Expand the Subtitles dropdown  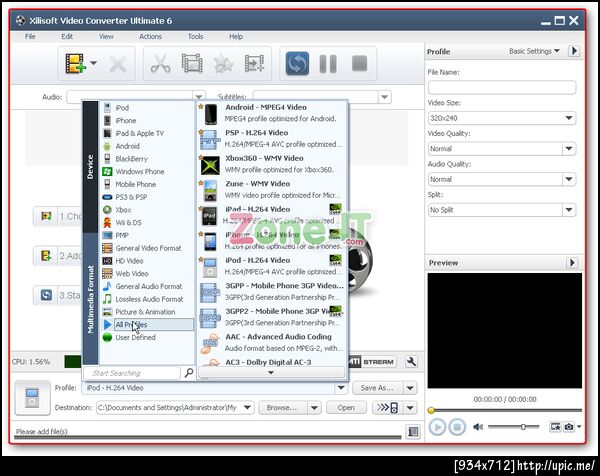[385, 97]
